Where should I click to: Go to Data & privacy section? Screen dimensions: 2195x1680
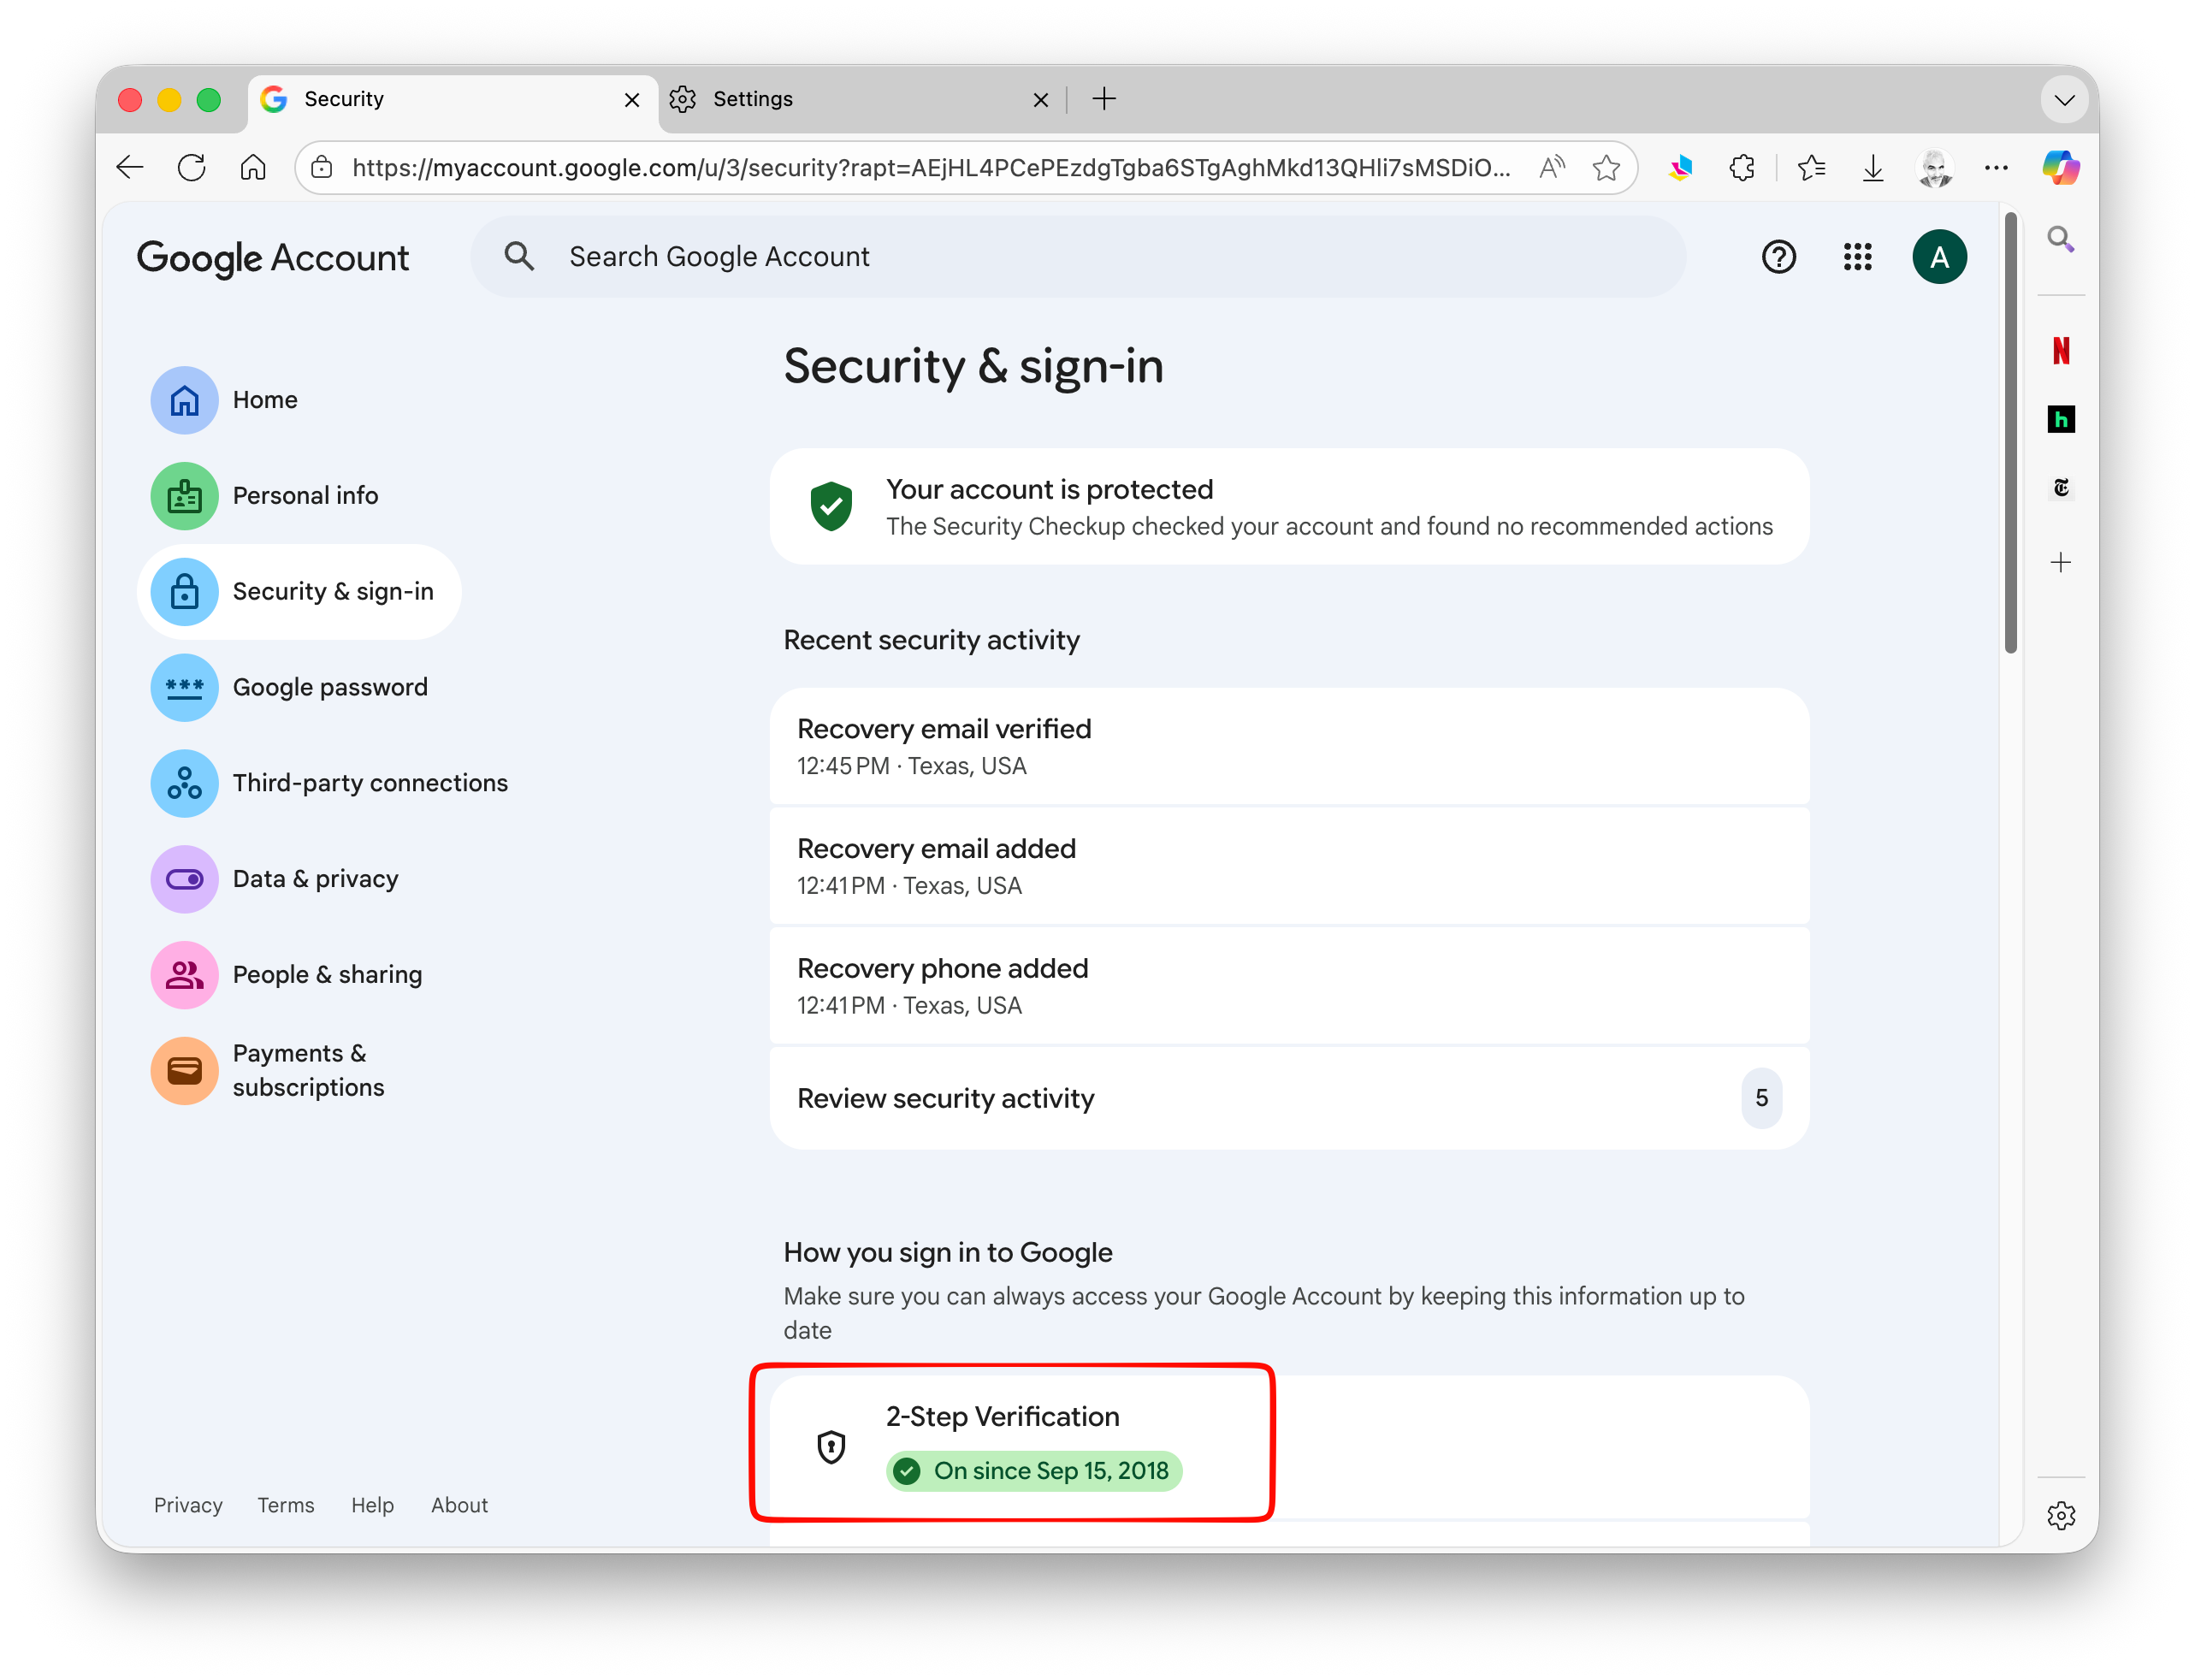(x=315, y=879)
